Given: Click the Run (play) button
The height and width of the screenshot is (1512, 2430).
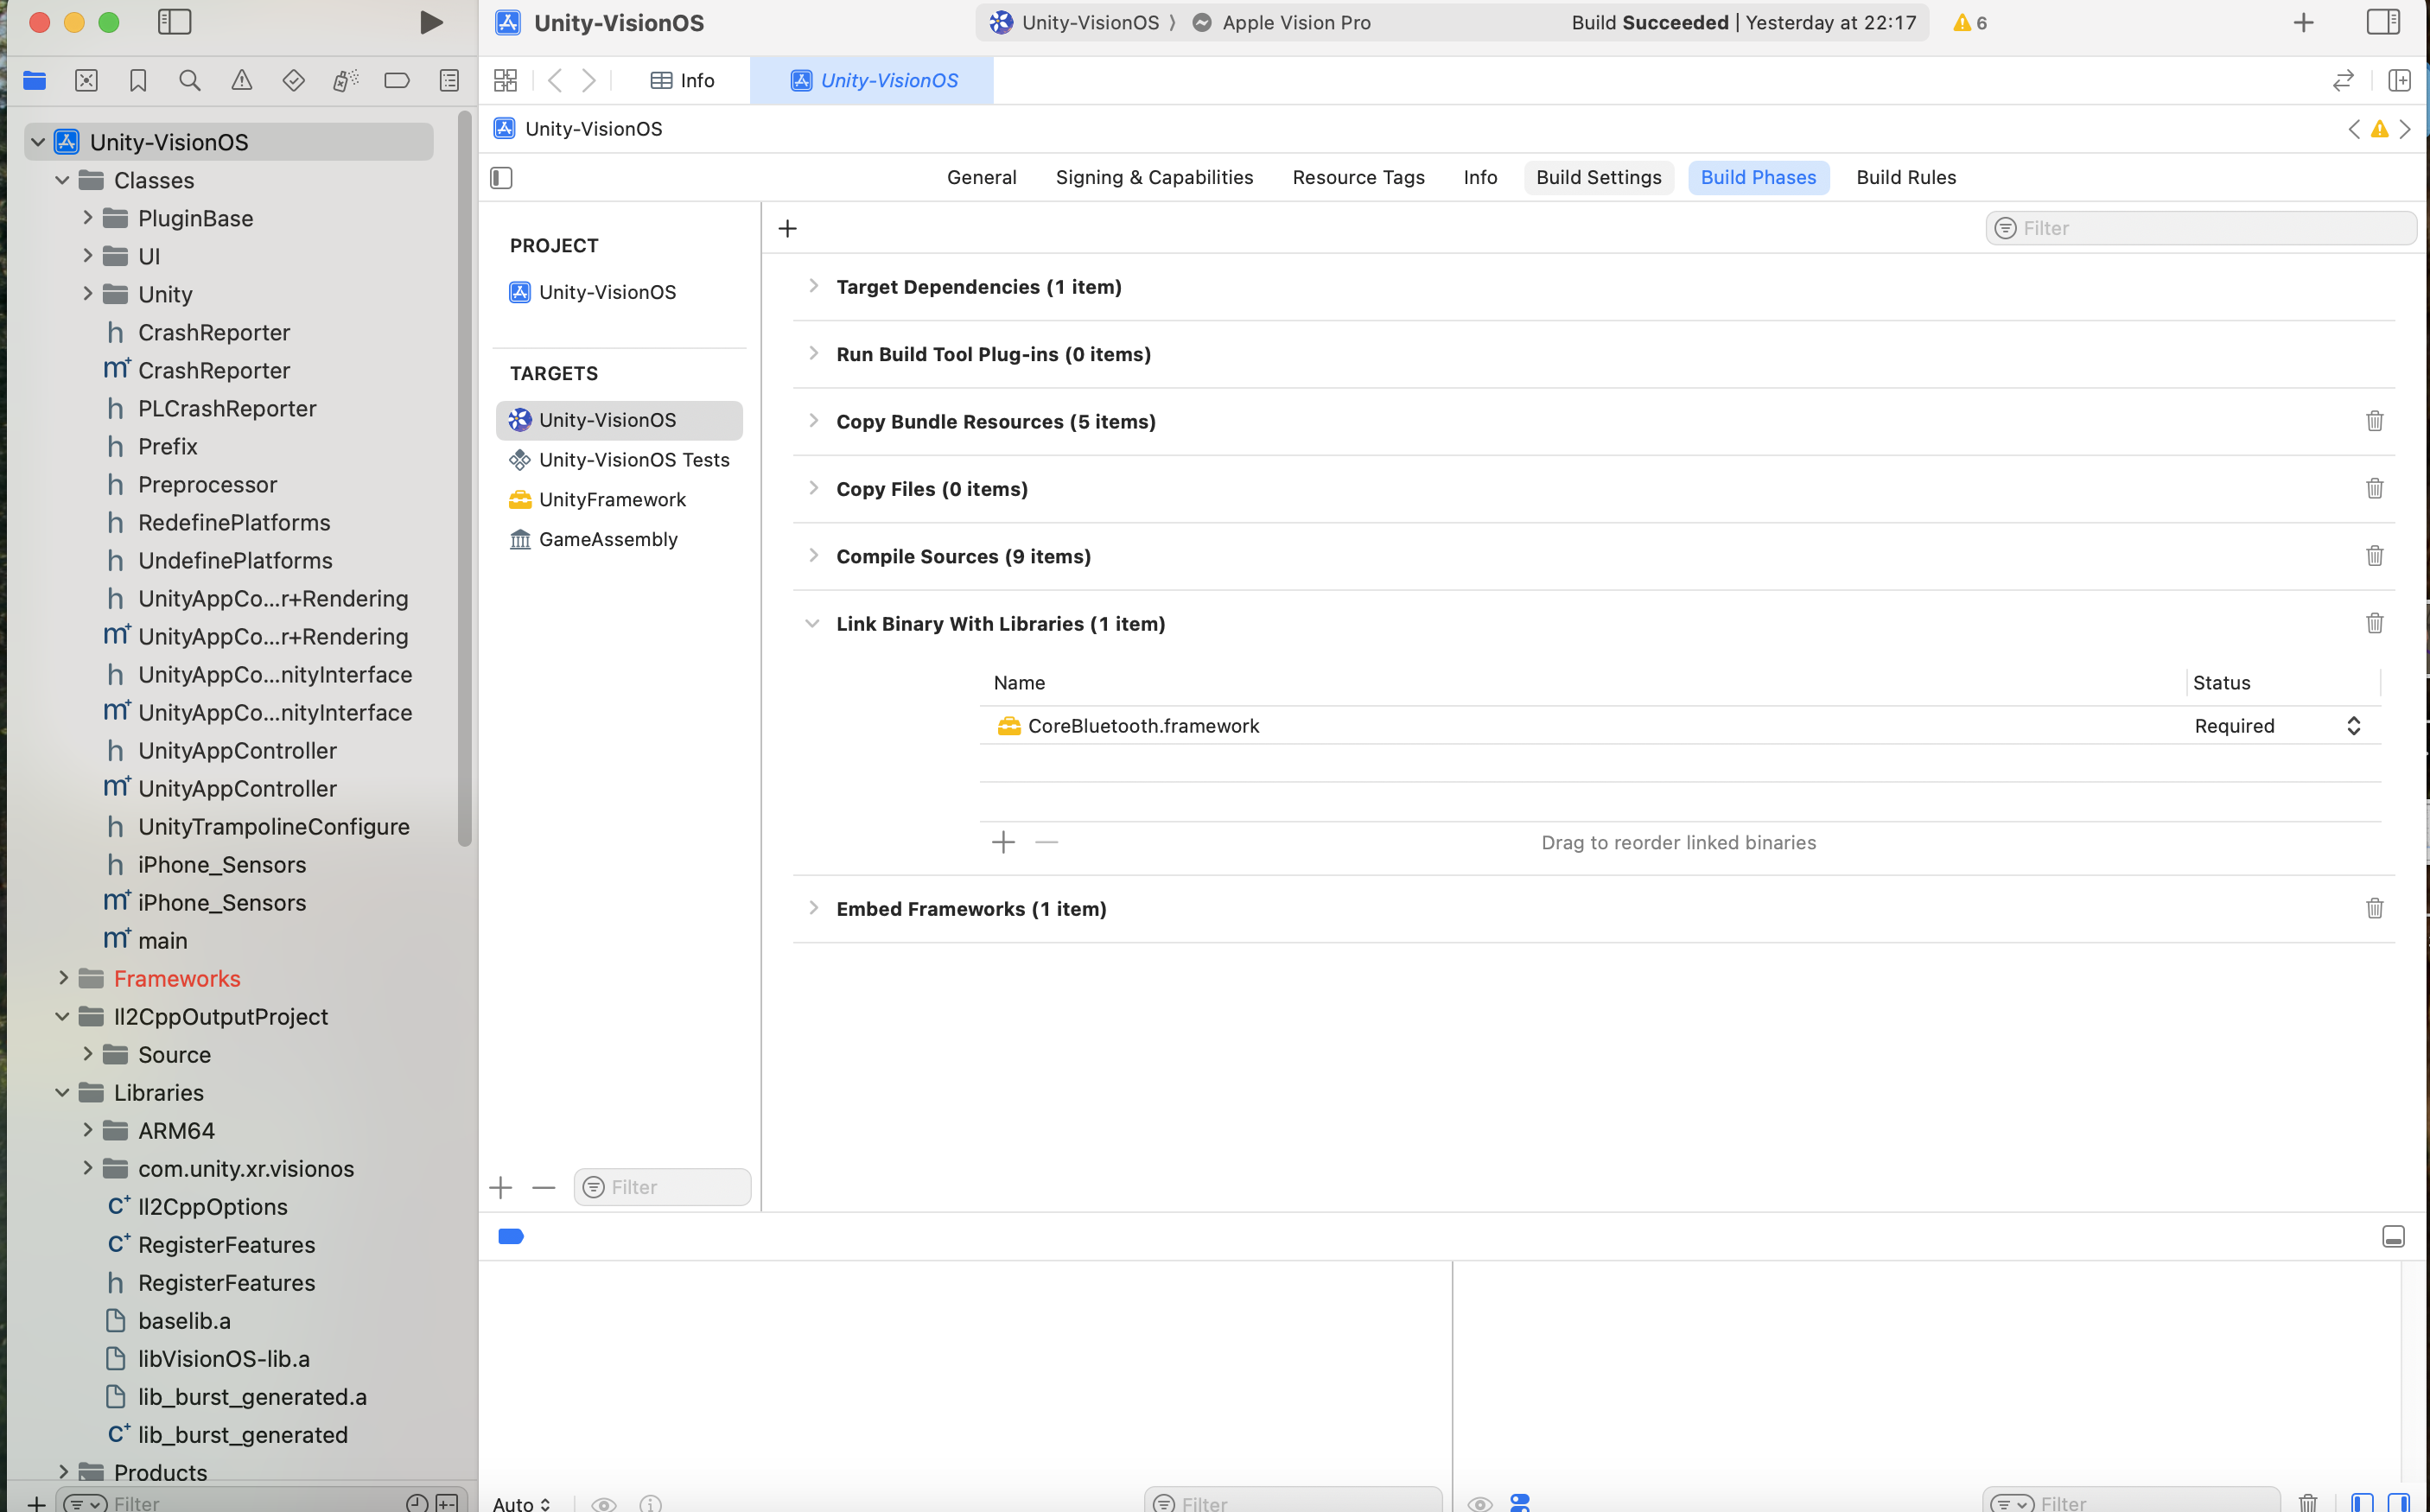Looking at the screenshot, I should (x=431, y=22).
